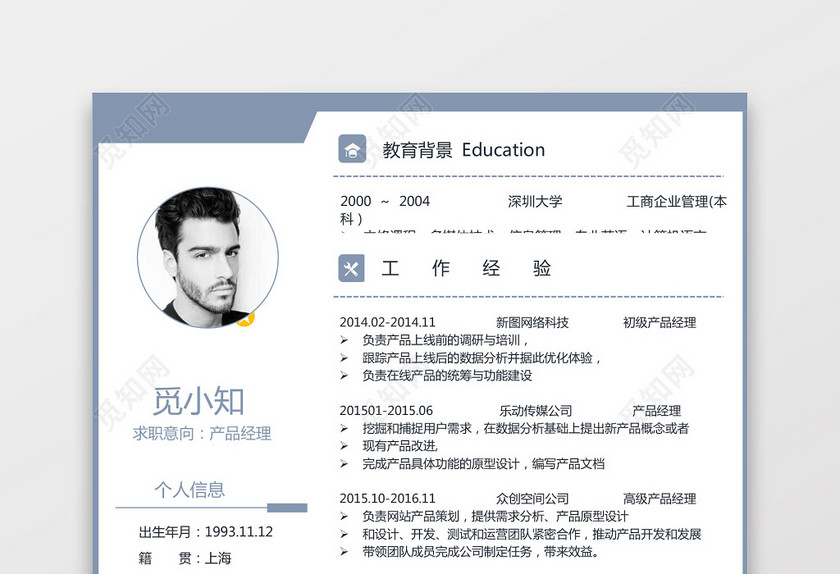Image resolution: width=840 pixels, height=574 pixels.
Task: Click bullet '带领团队成员完成公司制定任务，带来效益。'
Action: click(x=480, y=551)
